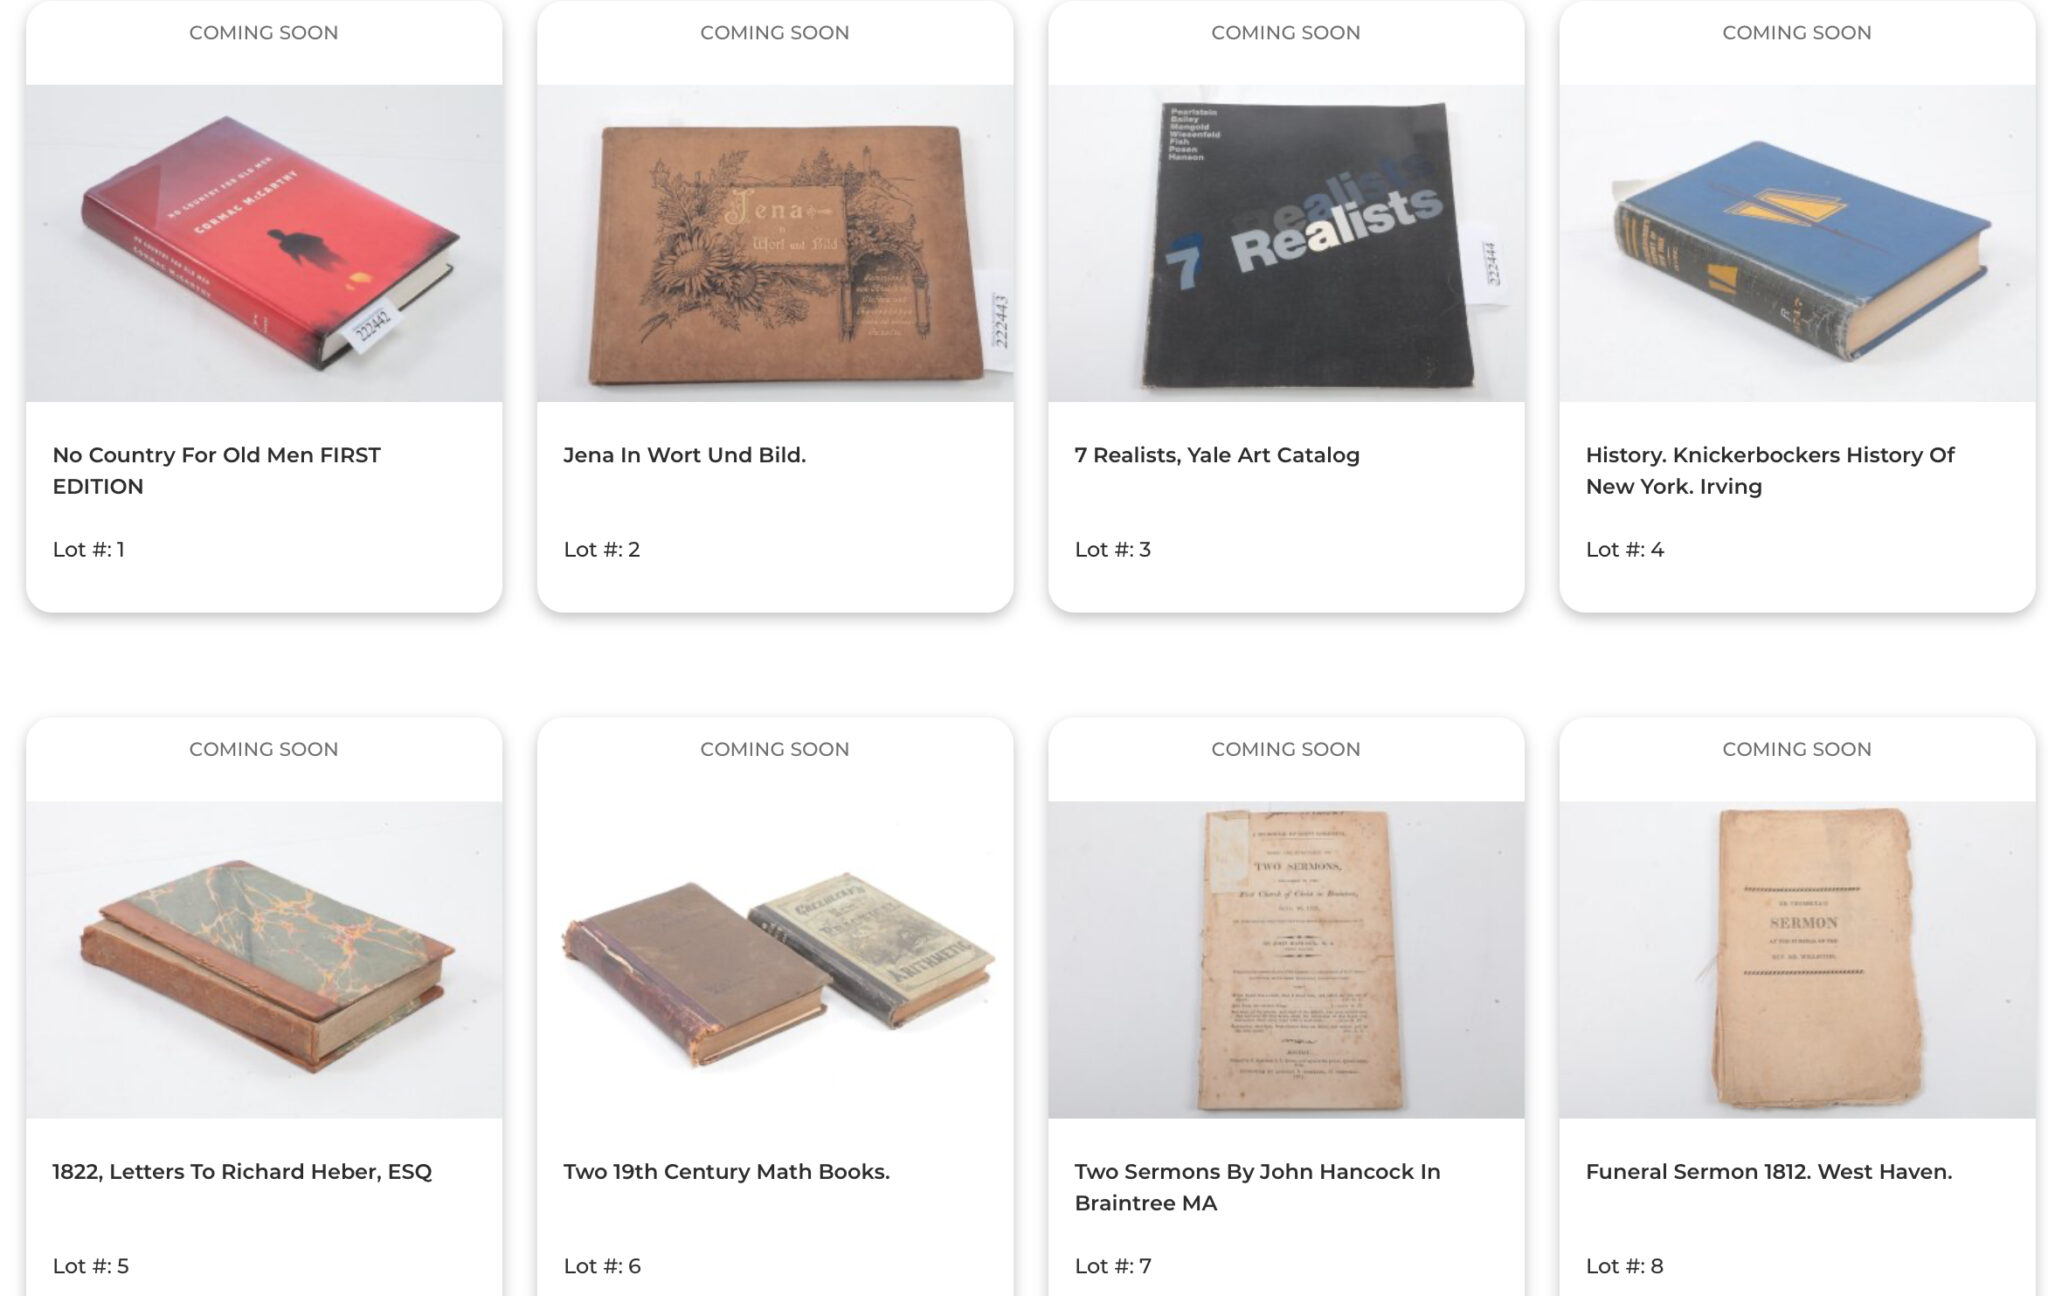Click the 1822, Letters To Richard Heber title

[242, 1172]
